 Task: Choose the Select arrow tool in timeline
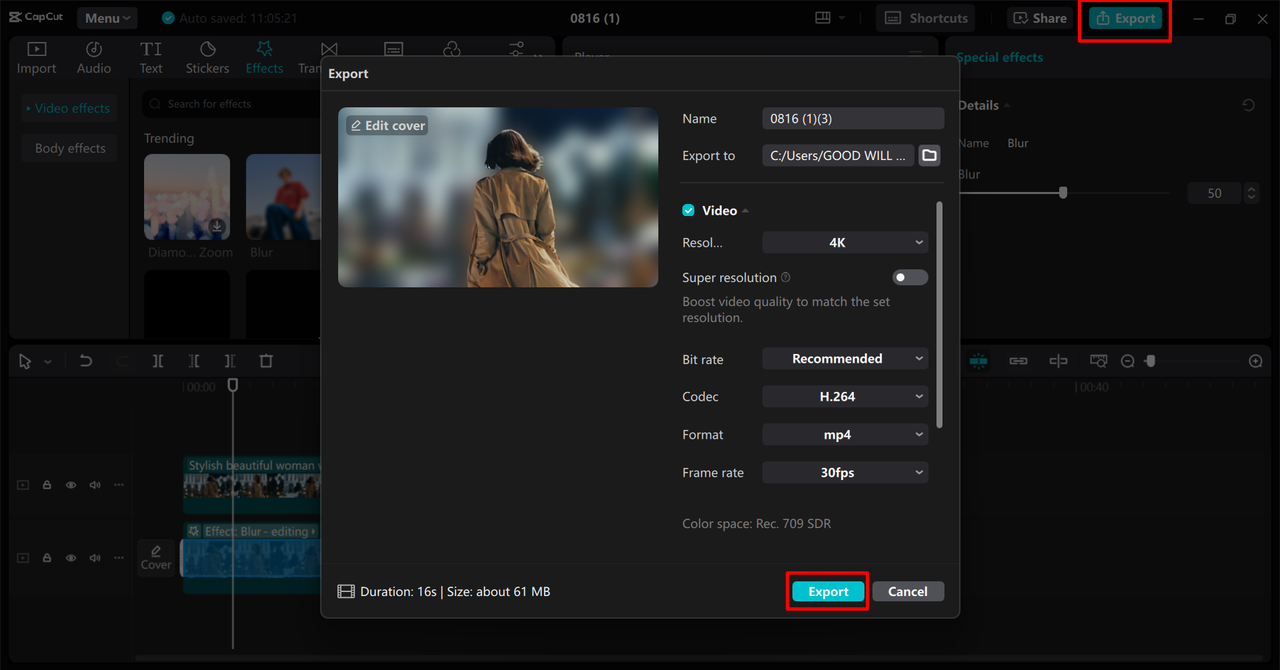pos(26,361)
